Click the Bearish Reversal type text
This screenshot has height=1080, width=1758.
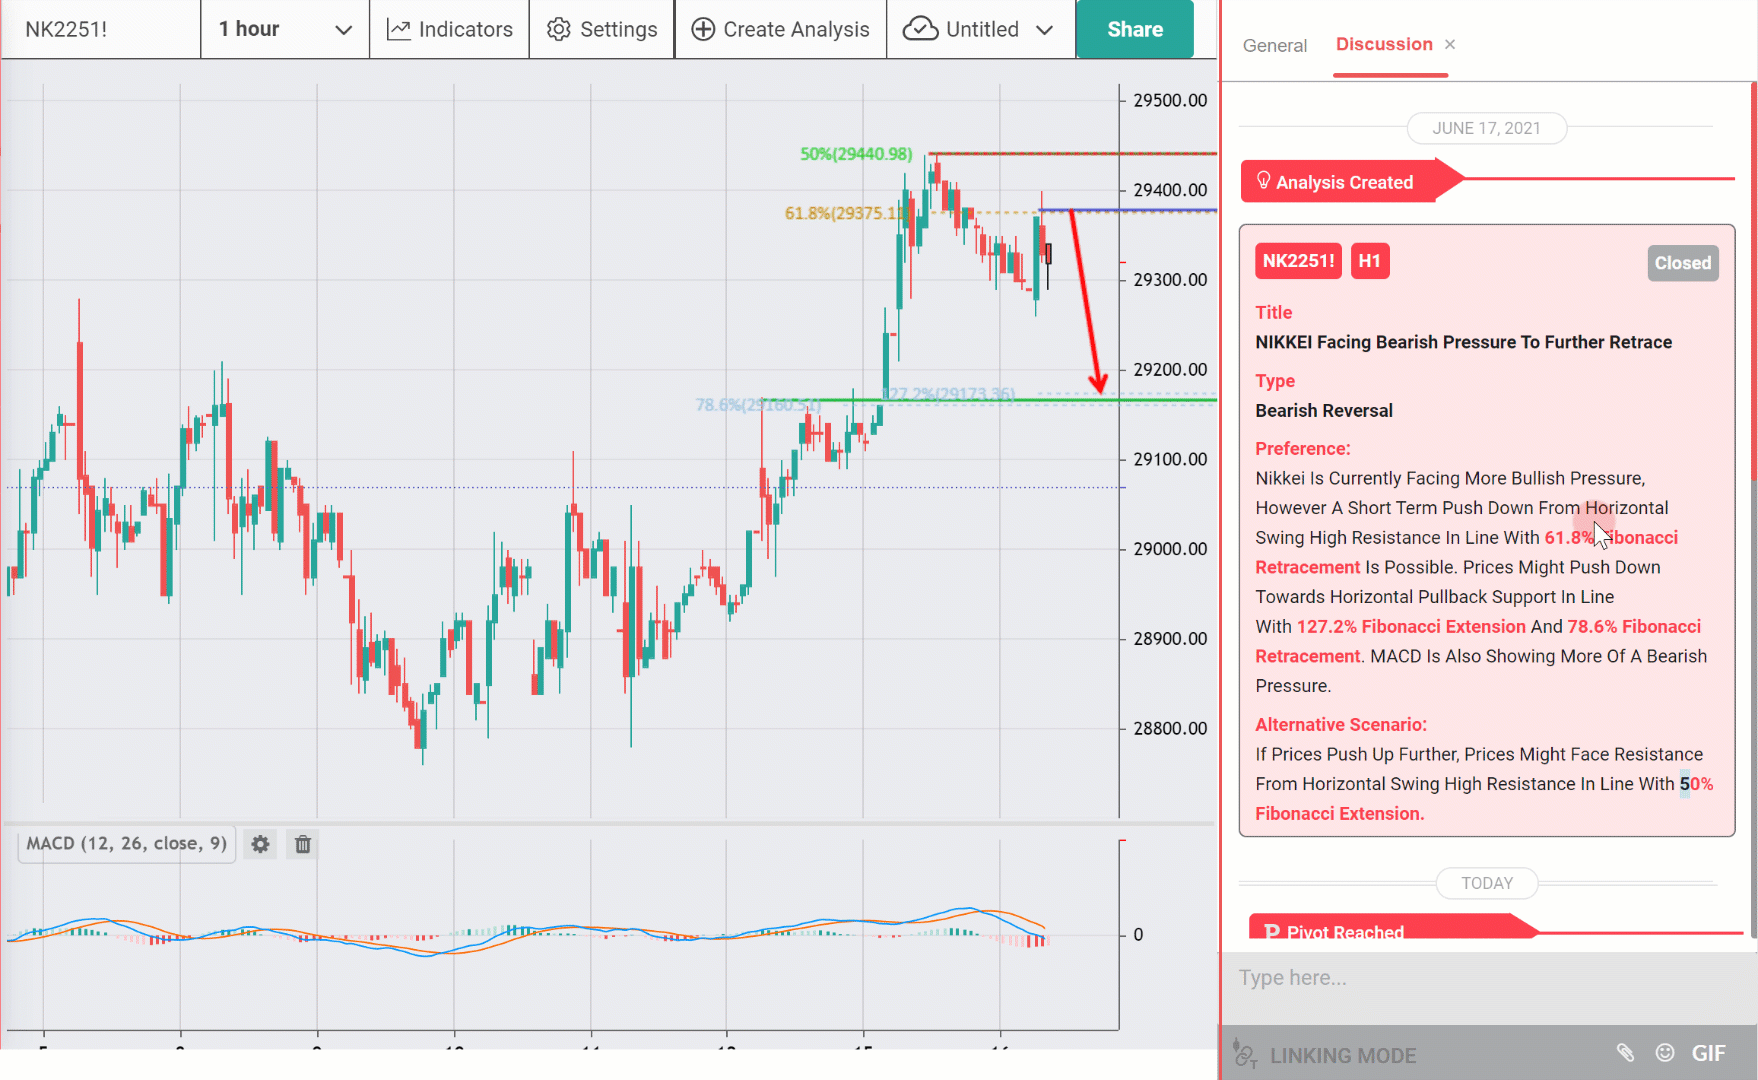[1324, 411]
